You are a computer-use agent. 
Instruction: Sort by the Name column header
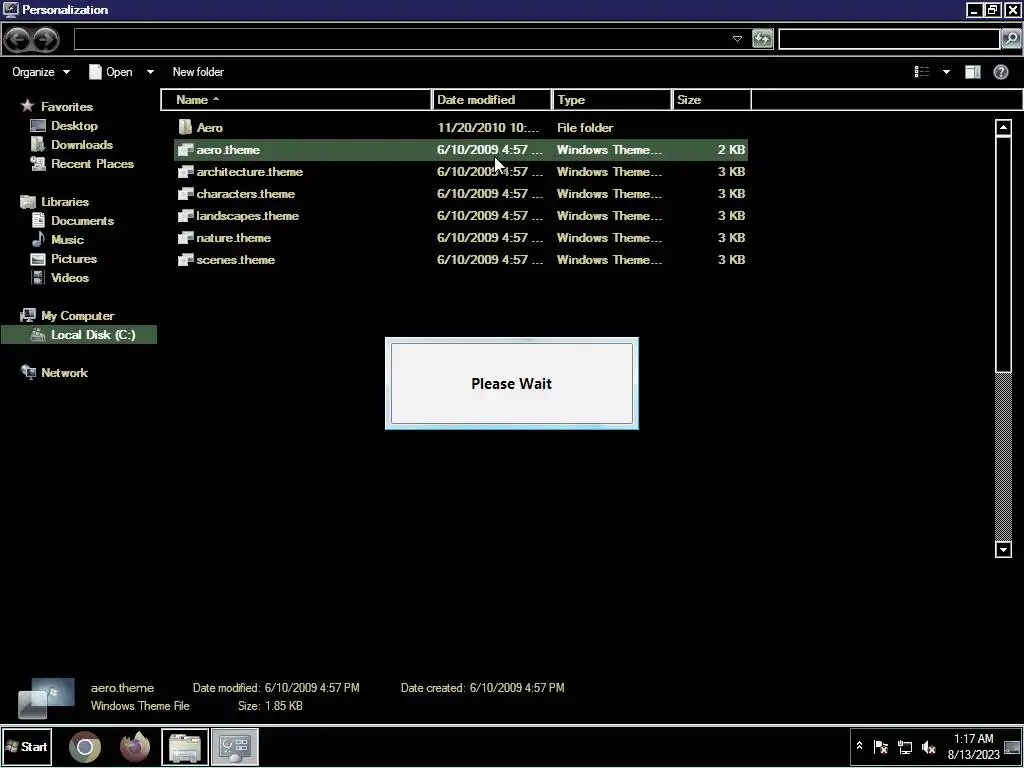click(296, 100)
